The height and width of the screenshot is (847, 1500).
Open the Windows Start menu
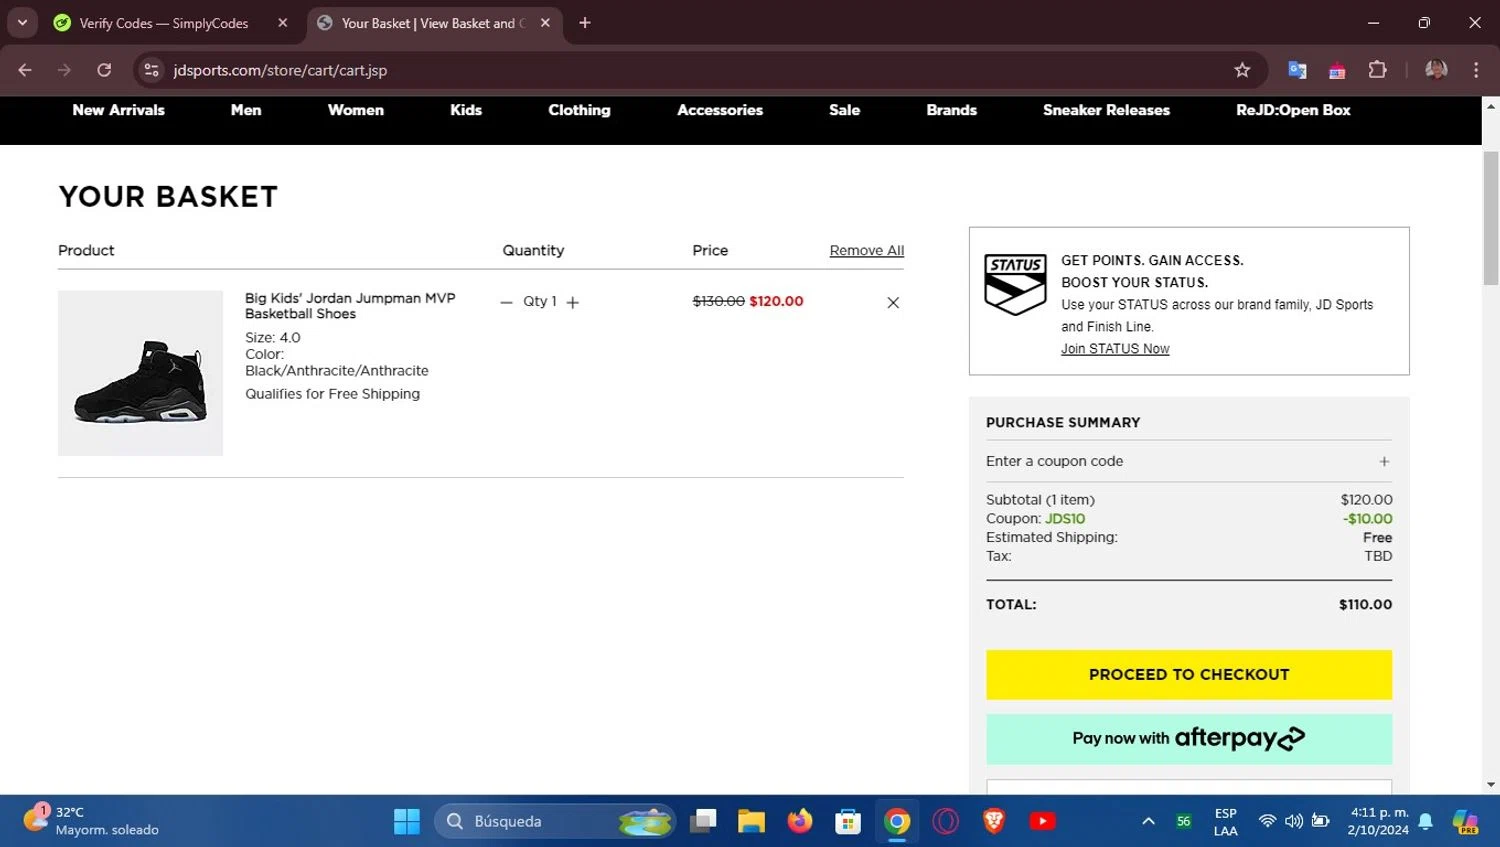click(407, 821)
